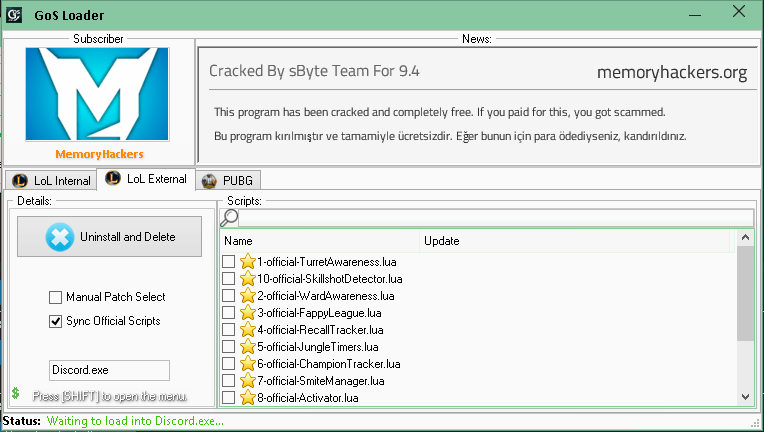Viewport: 764px width, 432px height.
Task: Click star icon of SmiteManager script
Action: click(x=248, y=381)
